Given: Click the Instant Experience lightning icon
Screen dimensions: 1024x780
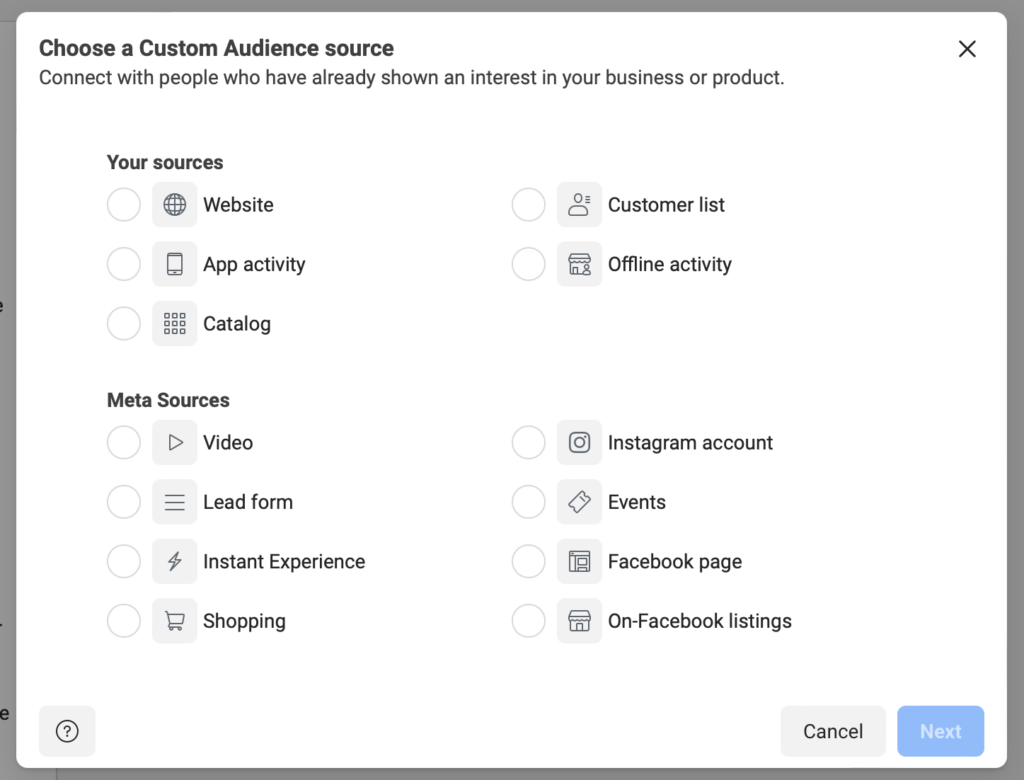Looking at the screenshot, I should (x=175, y=562).
